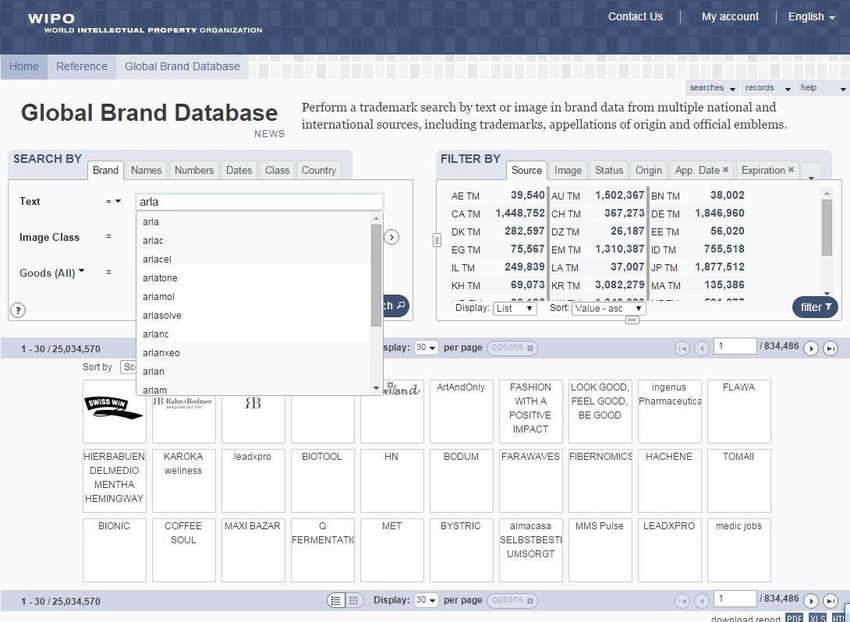This screenshot has height=622, width=850.
Task: Apply filters with the filter button
Action: pos(815,307)
